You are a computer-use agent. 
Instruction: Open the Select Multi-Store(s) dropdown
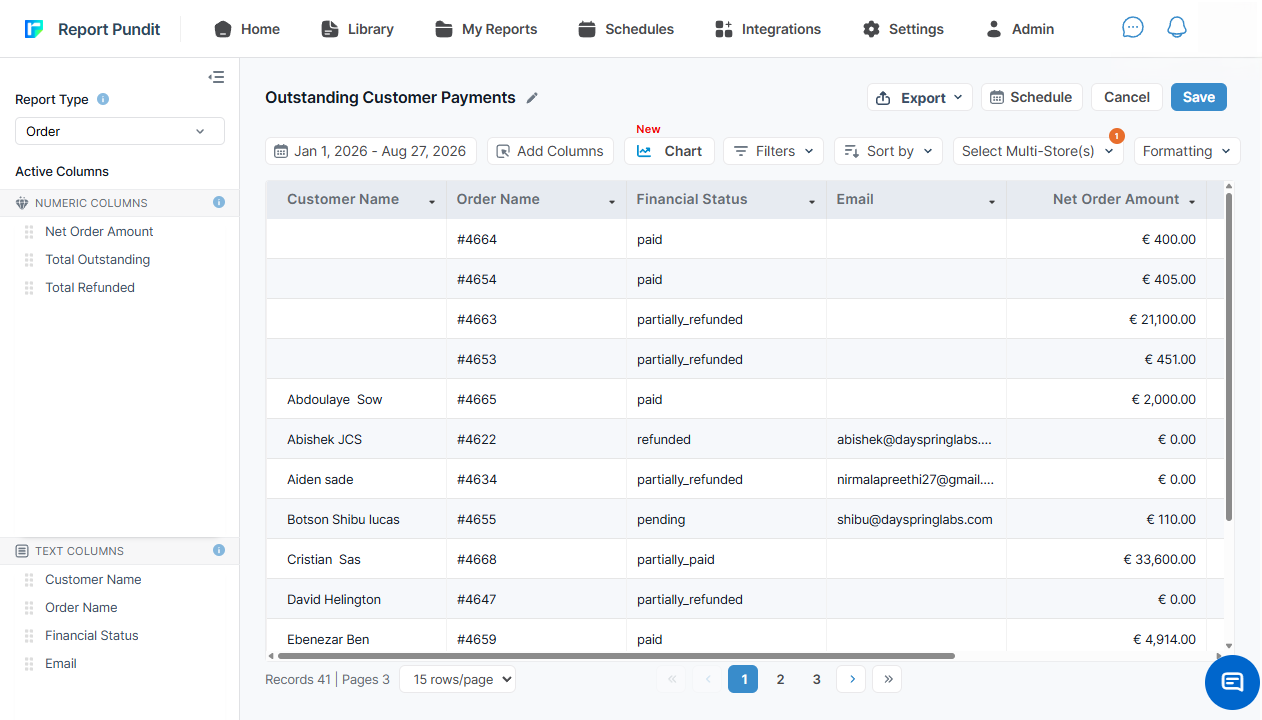(x=1038, y=151)
